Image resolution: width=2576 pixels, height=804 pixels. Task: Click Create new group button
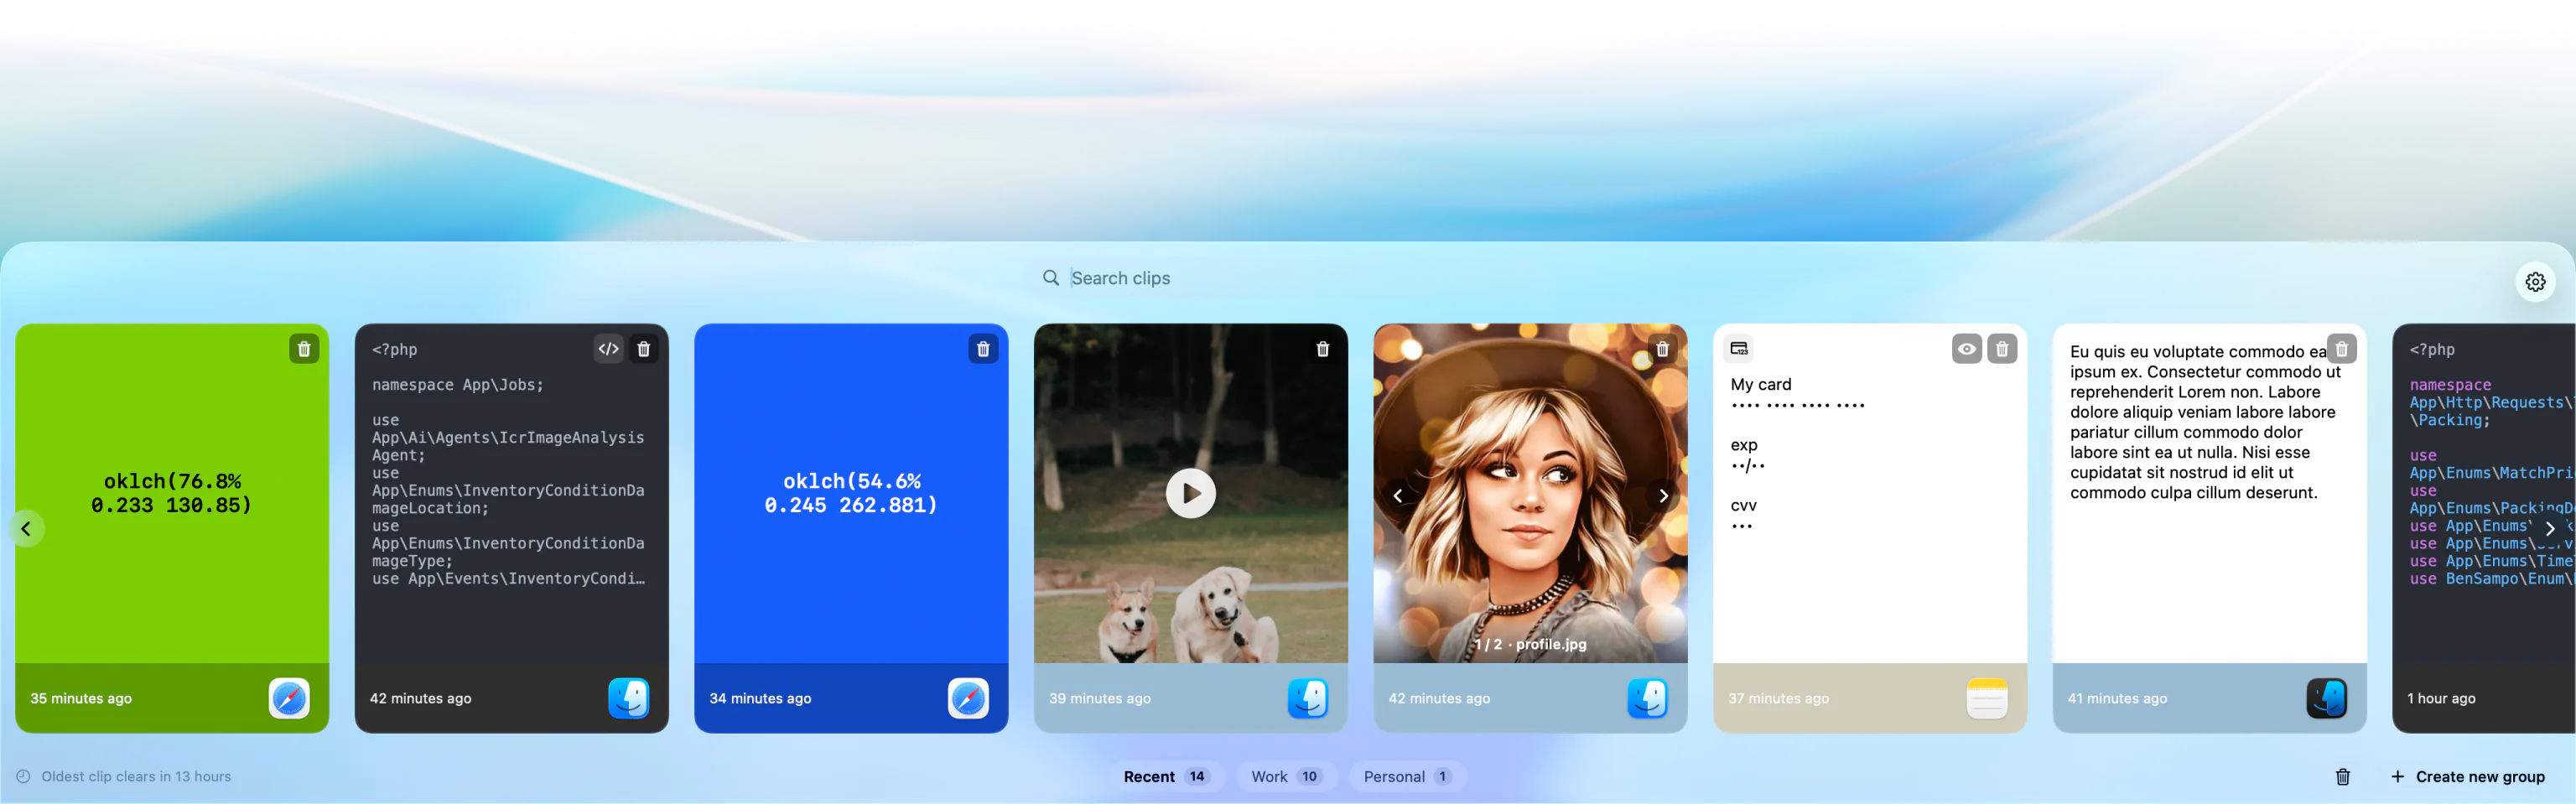pos(2468,777)
